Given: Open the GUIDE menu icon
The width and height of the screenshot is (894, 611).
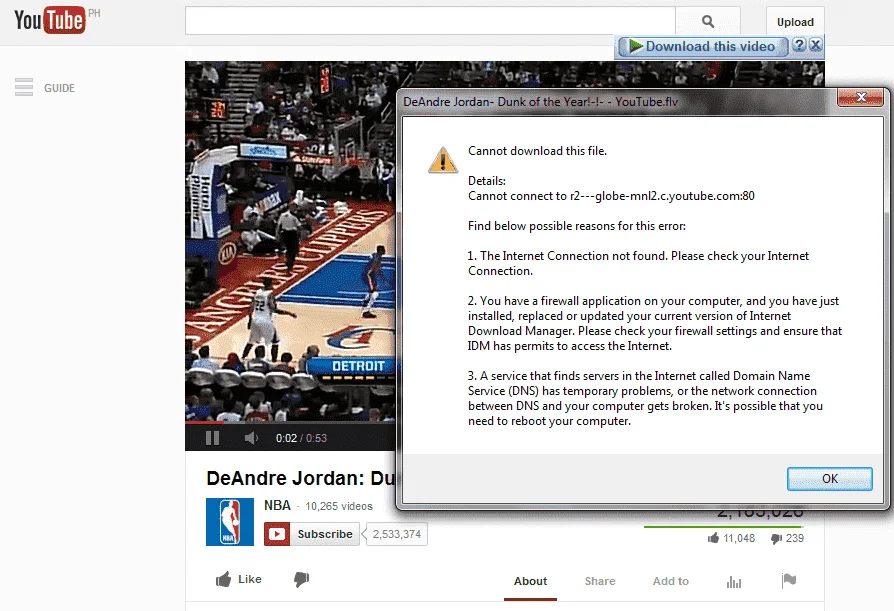Looking at the screenshot, I should (24, 87).
